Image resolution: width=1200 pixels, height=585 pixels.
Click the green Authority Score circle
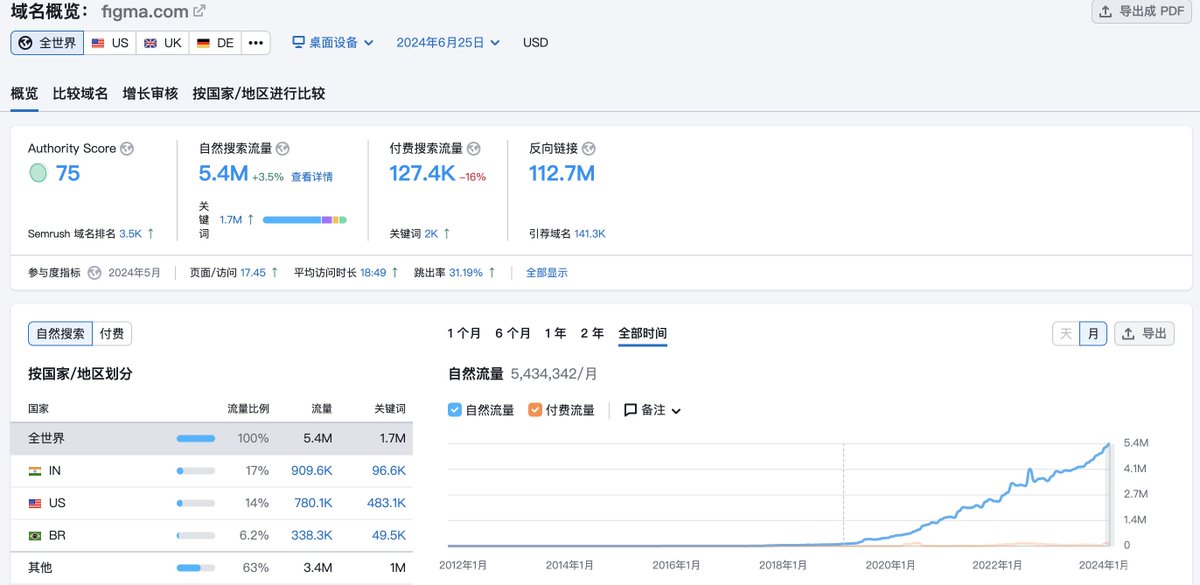point(38,173)
